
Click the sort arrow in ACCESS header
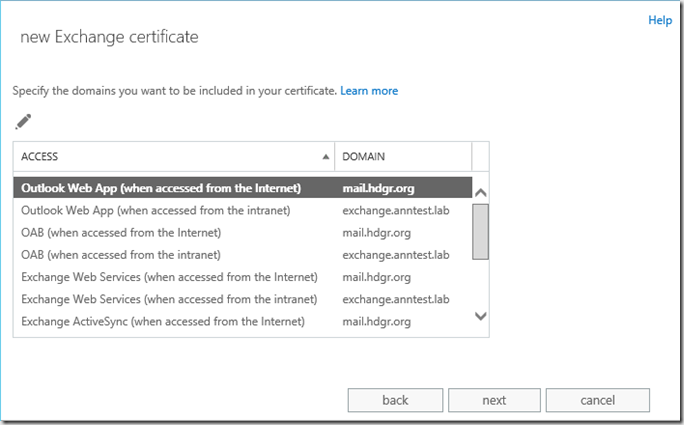tap(326, 157)
